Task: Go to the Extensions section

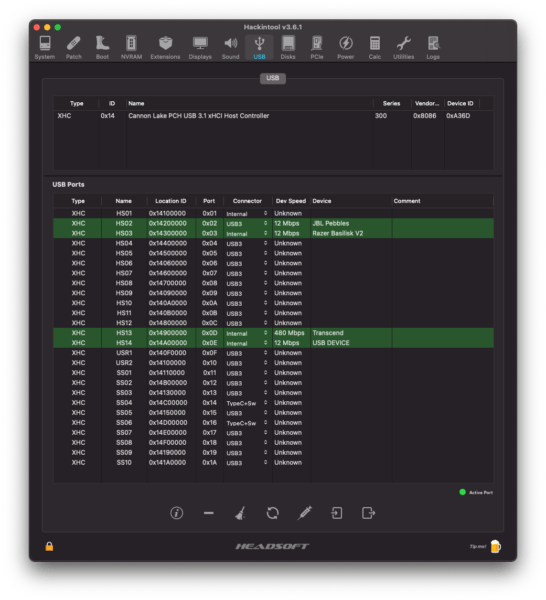Action: click(x=165, y=47)
